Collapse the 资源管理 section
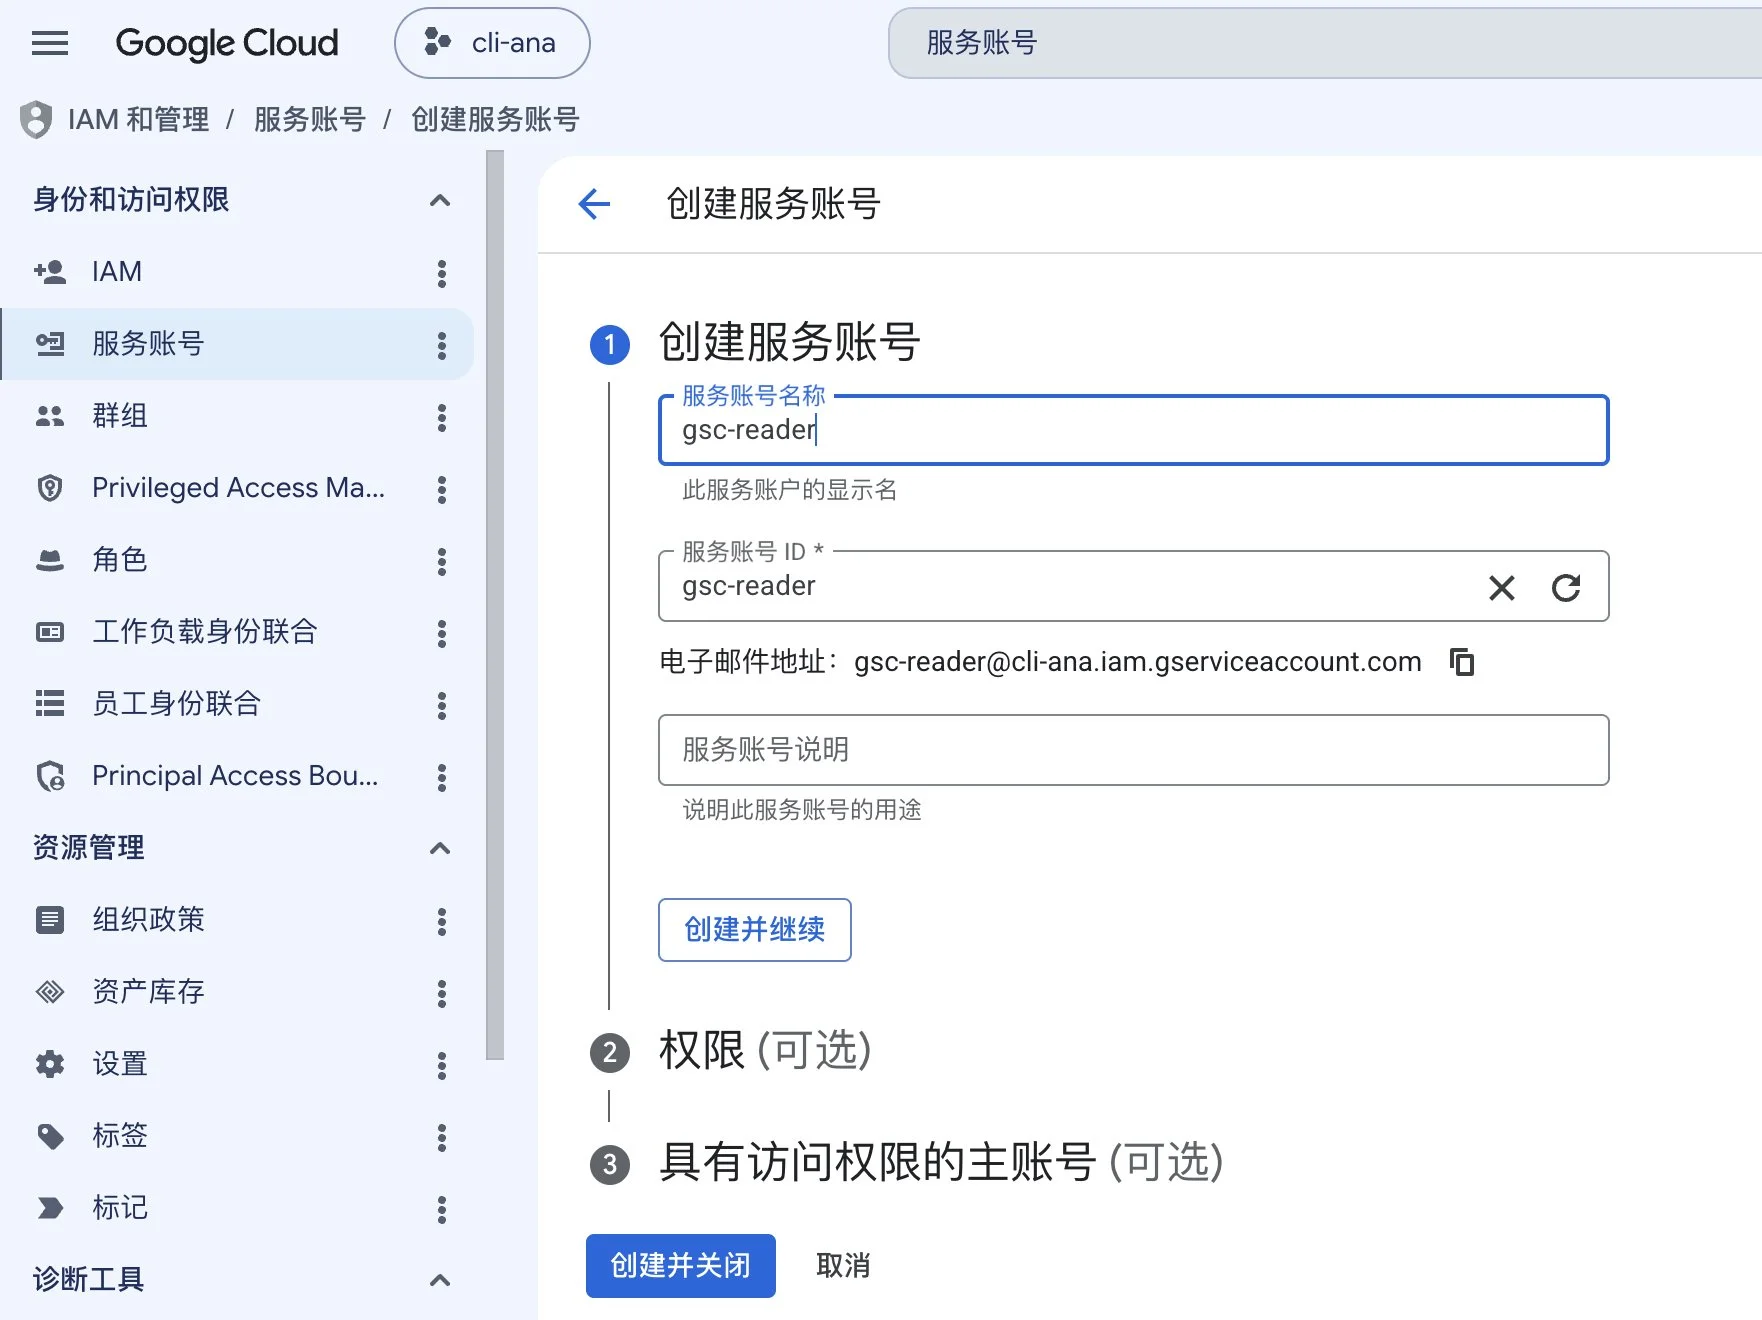Image resolution: width=1762 pixels, height=1320 pixels. [x=439, y=848]
